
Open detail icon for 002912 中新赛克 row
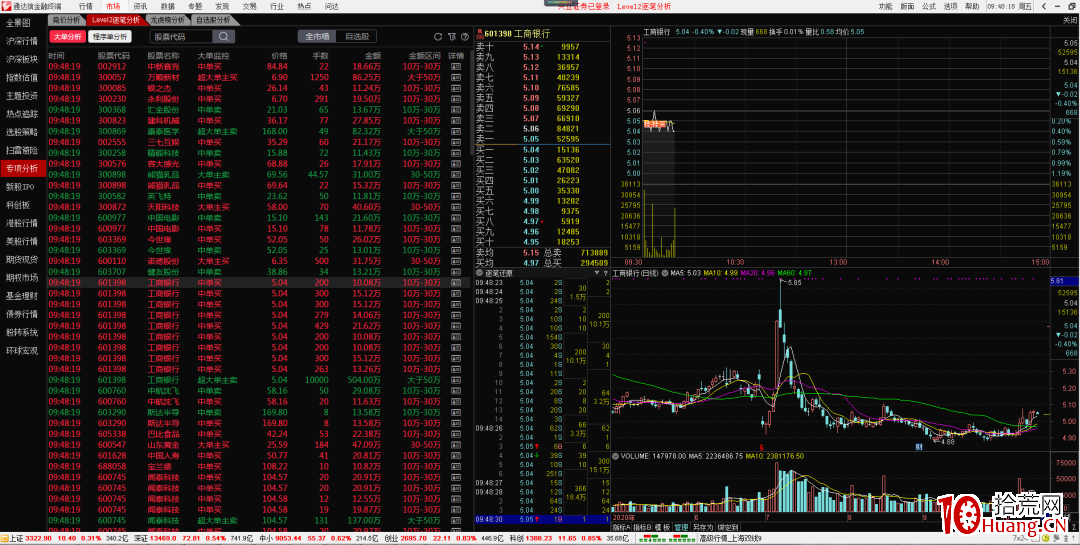455,67
